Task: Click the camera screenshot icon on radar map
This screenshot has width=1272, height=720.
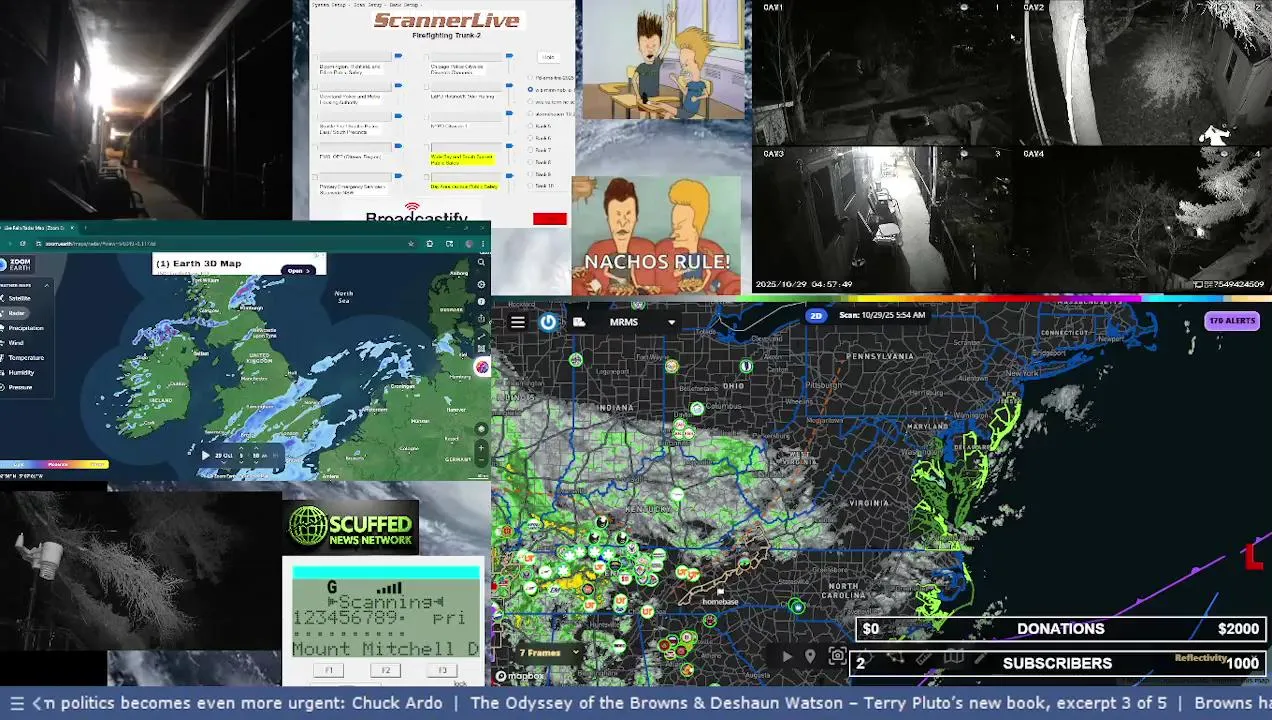Action: click(837, 656)
